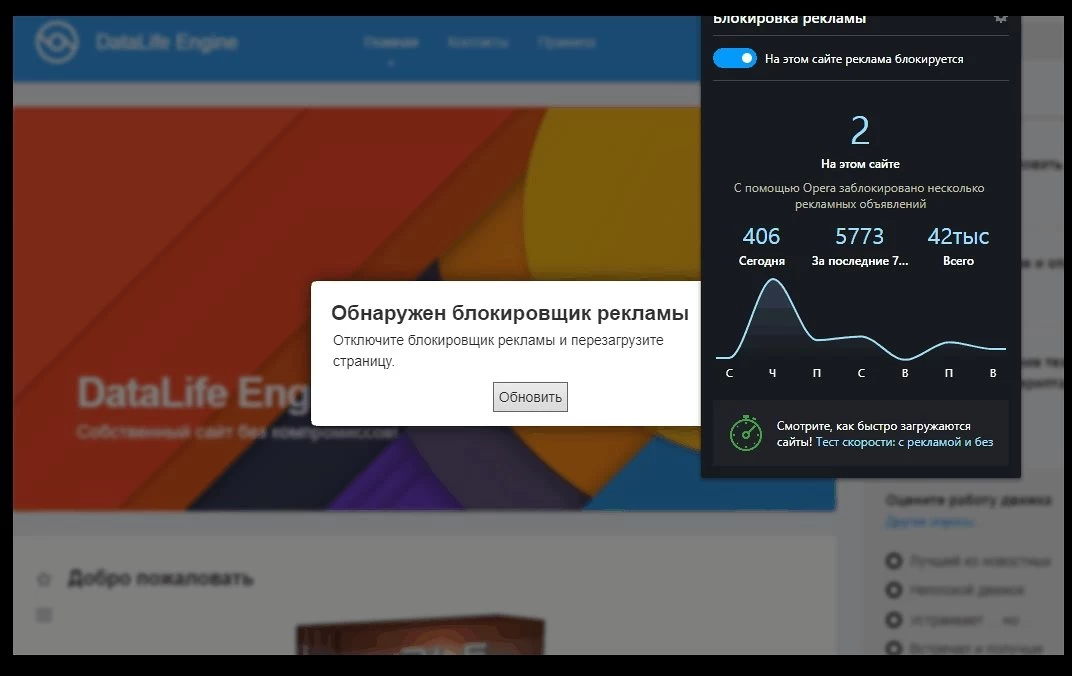The width and height of the screenshot is (1072, 676).
Task: Click the star icon beside Добро пожаловать
Action: [x=44, y=579]
